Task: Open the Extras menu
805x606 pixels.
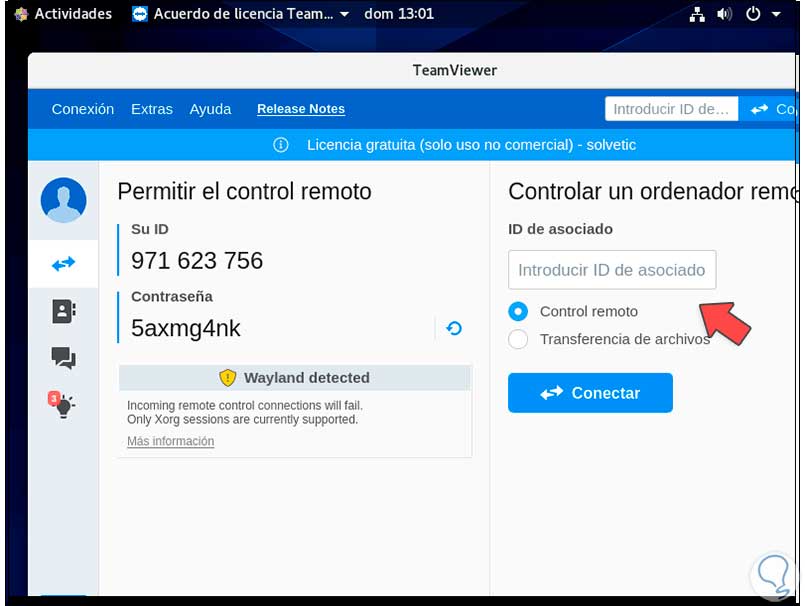Action: [x=152, y=109]
